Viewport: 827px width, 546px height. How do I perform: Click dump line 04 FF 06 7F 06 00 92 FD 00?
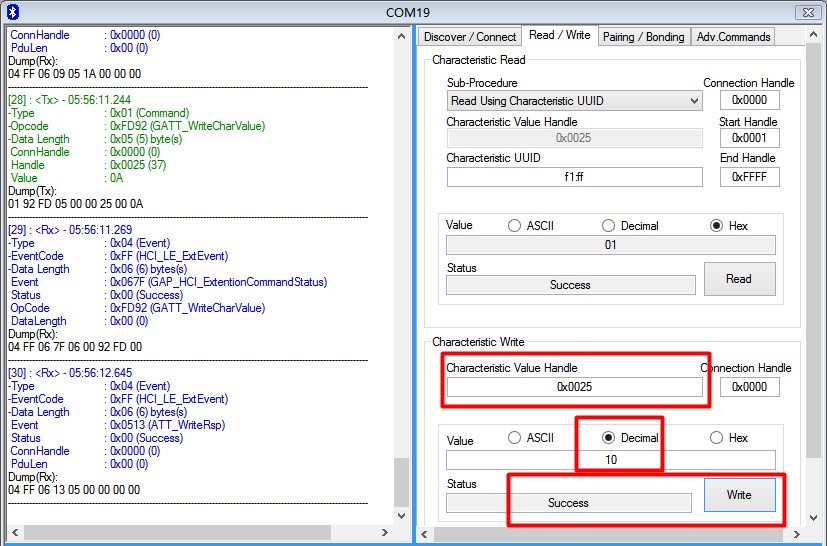point(75,347)
